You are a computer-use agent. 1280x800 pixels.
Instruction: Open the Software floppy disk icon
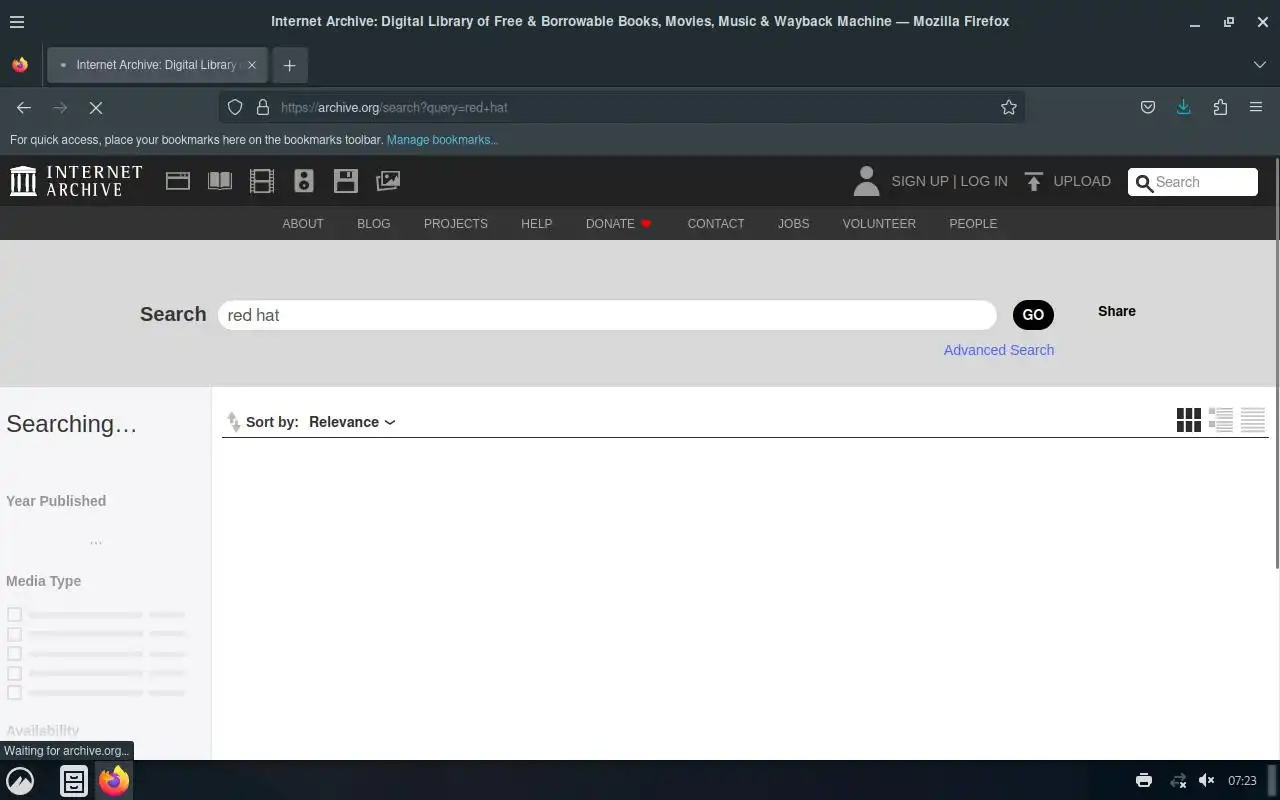click(x=346, y=181)
